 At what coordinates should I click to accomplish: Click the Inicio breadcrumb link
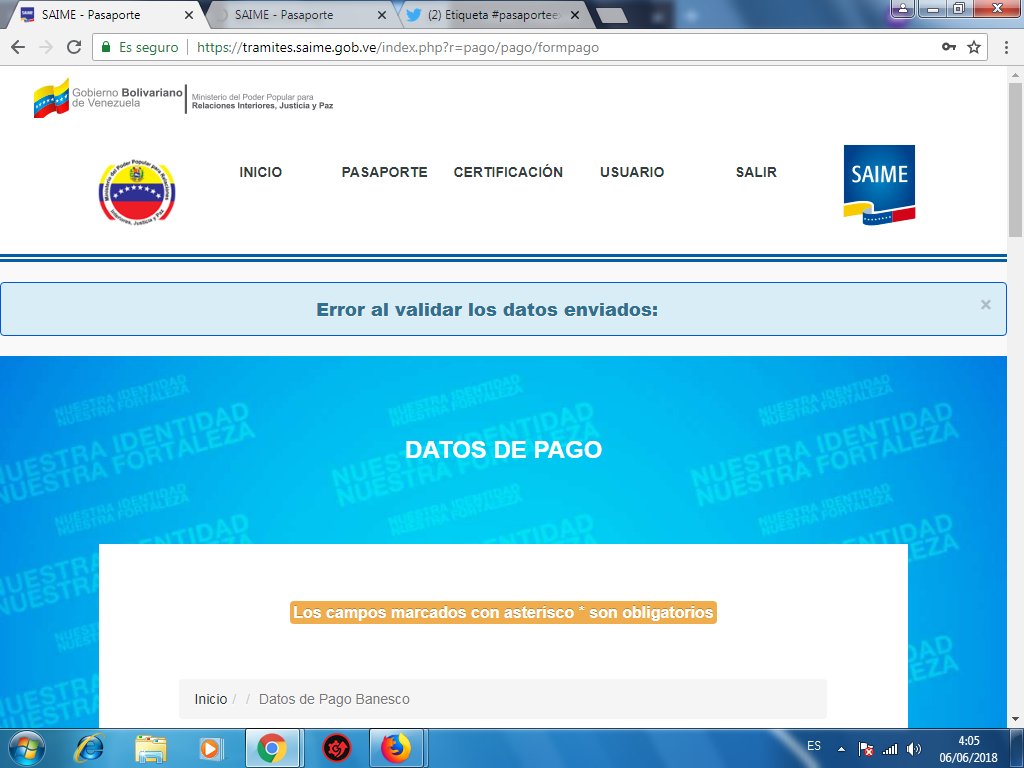(211, 699)
